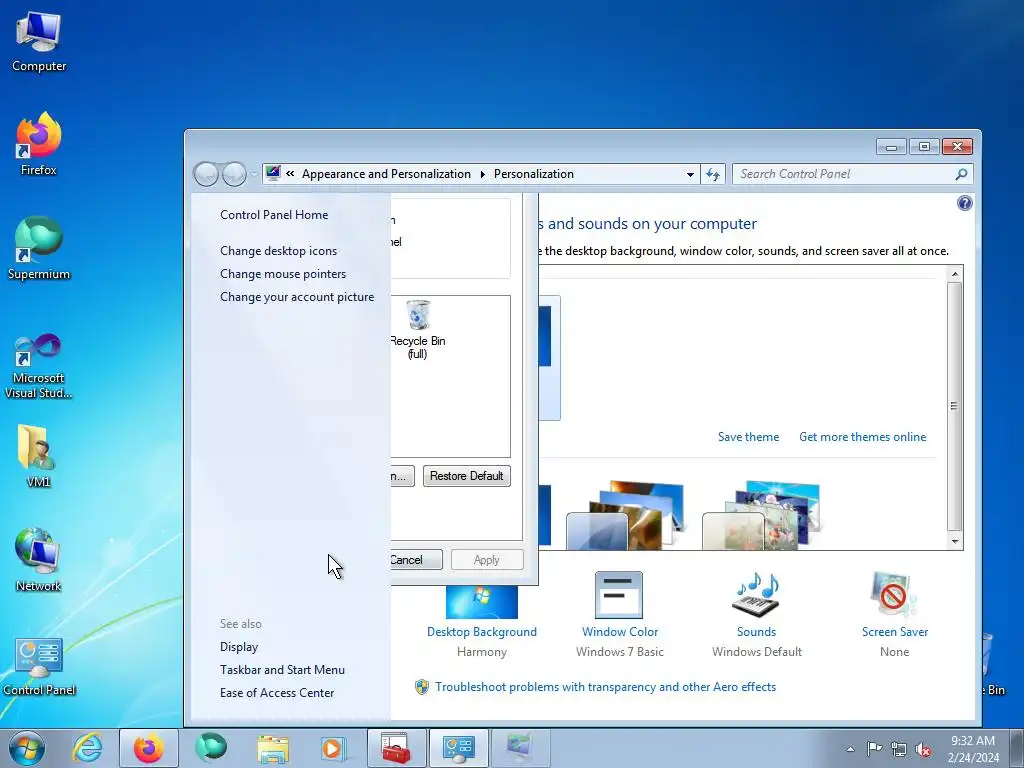Click the theme list scroll down arrow
1024x768 pixels.
[955, 541]
